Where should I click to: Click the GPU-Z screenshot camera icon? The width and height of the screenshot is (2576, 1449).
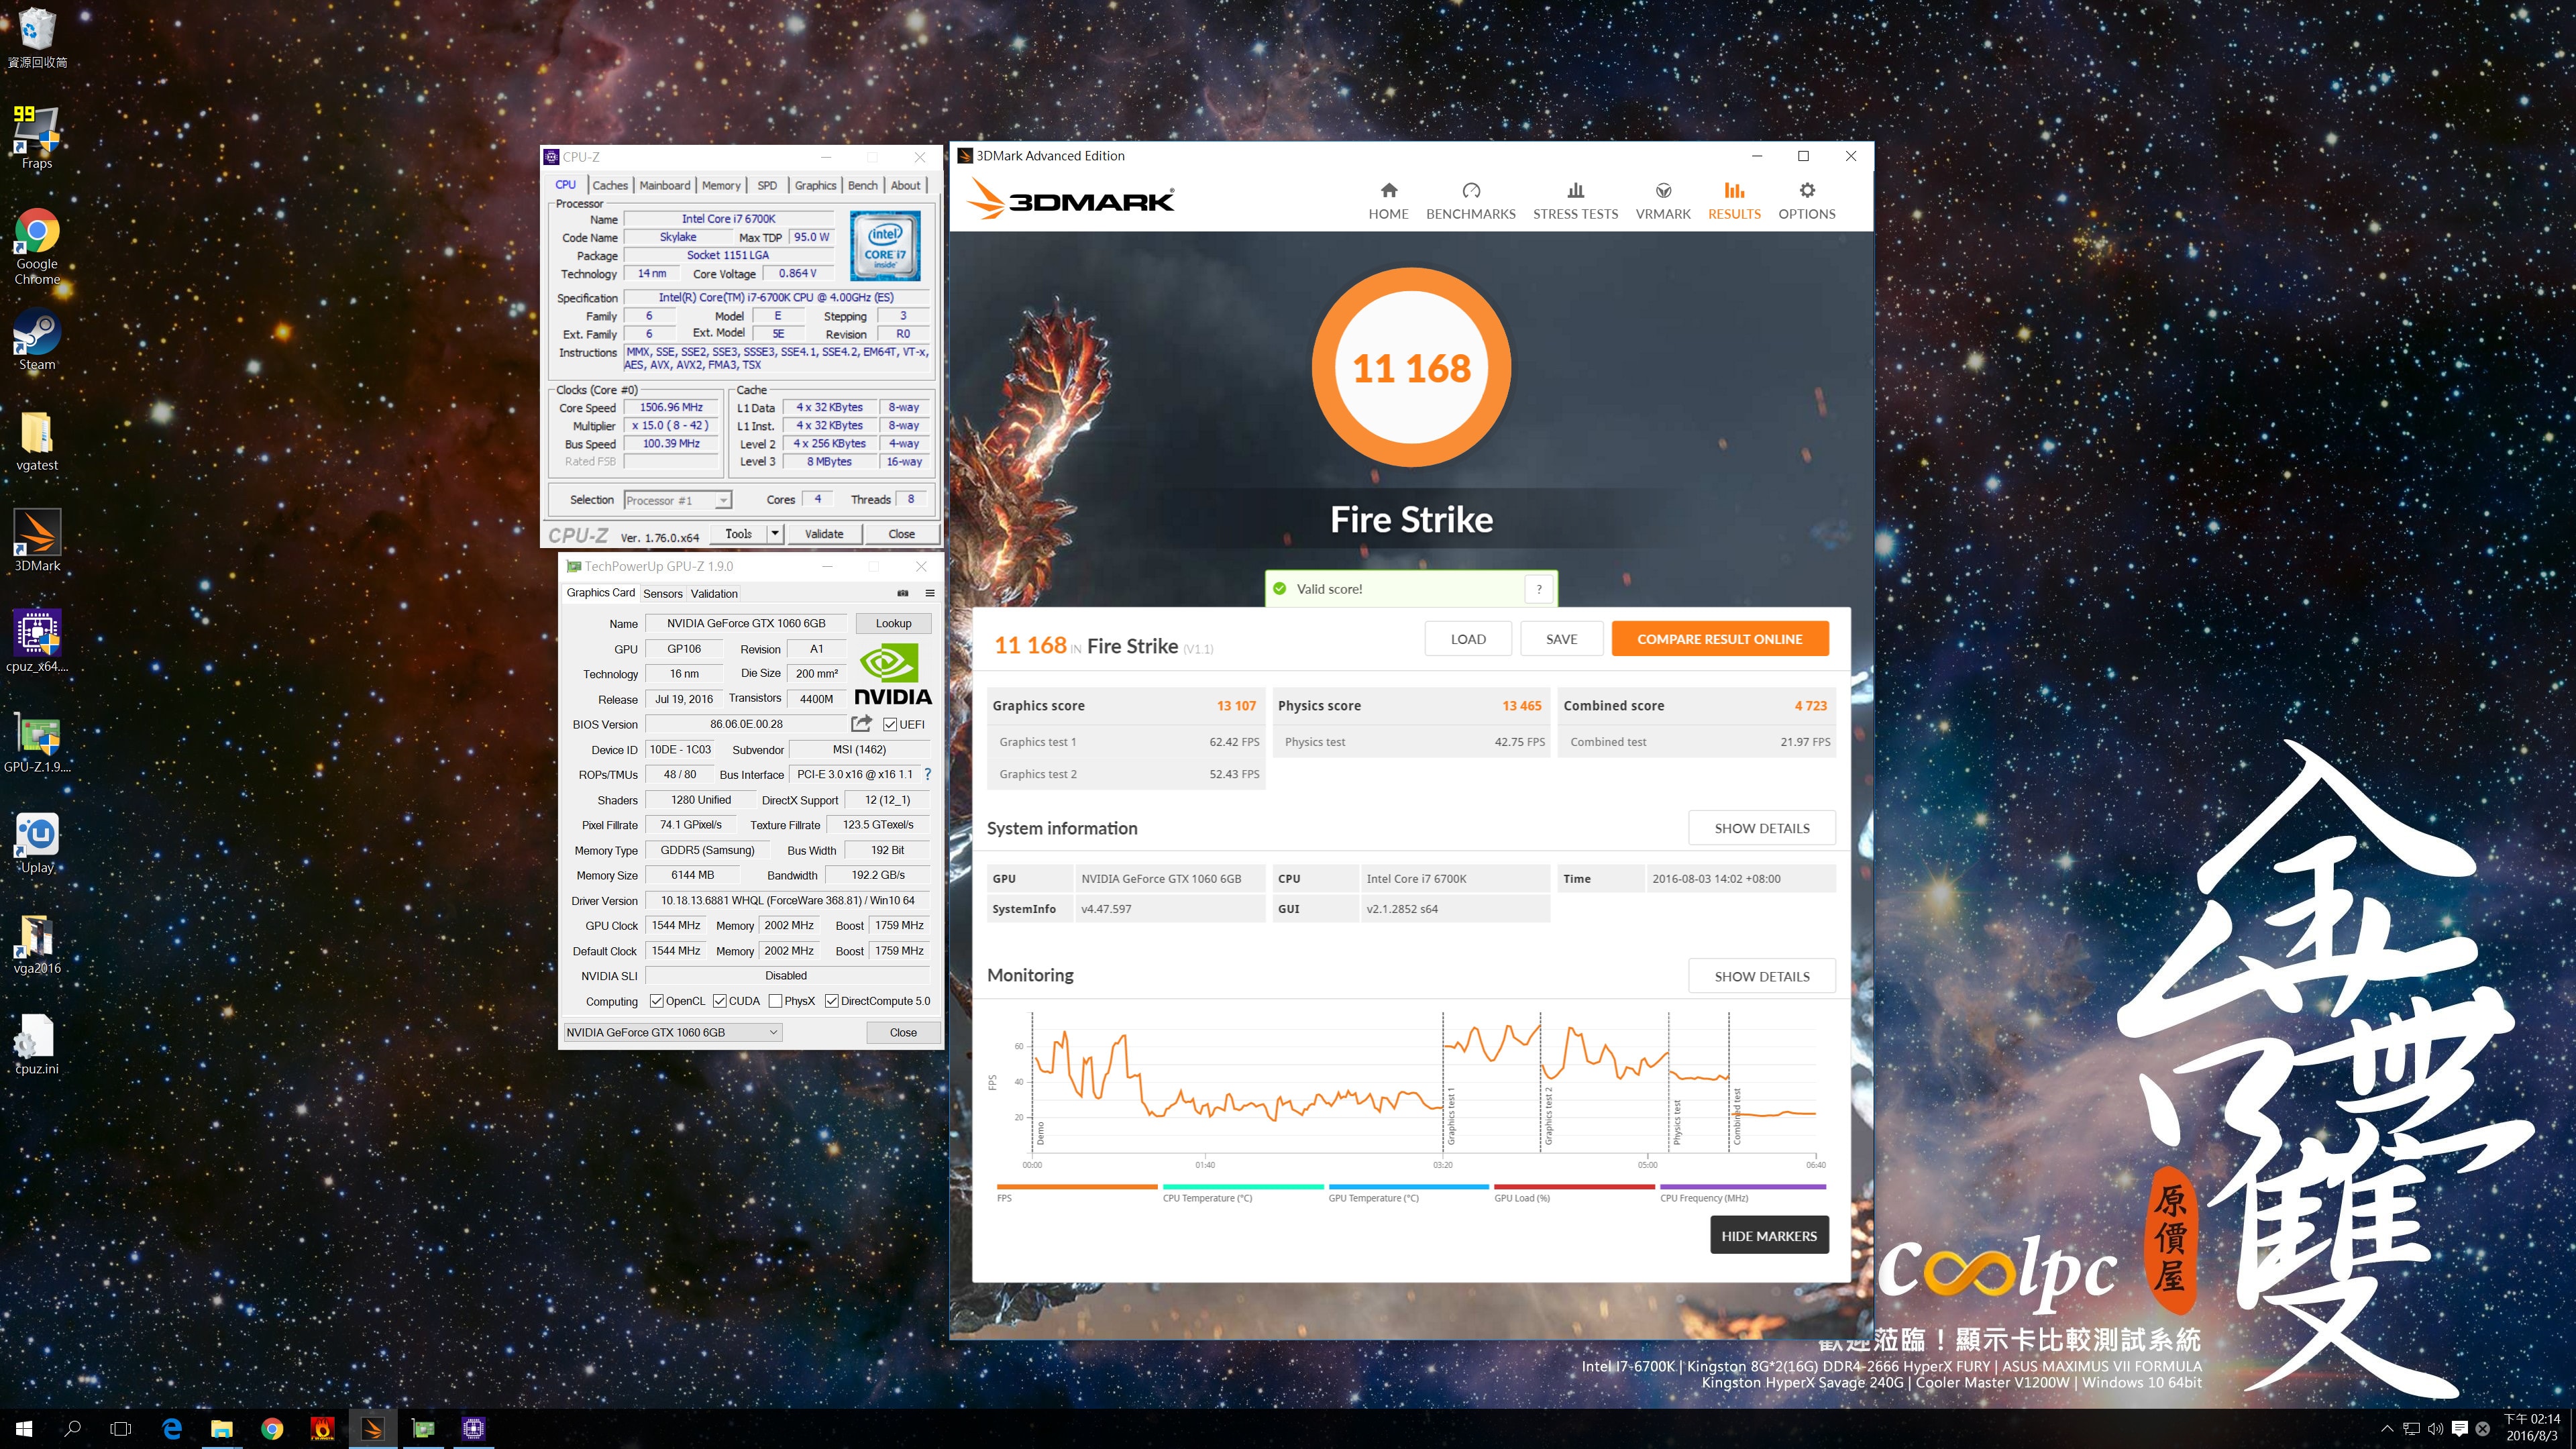pos(903,593)
